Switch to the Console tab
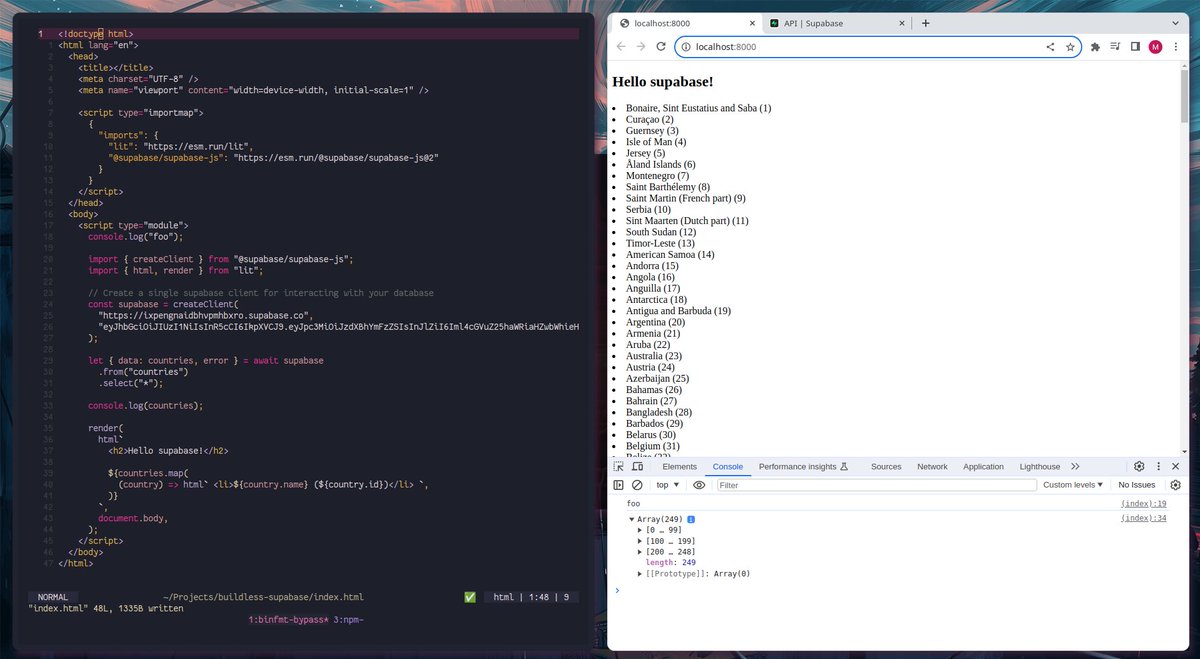Screen dimensions: 1200x659 coord(728,467)
